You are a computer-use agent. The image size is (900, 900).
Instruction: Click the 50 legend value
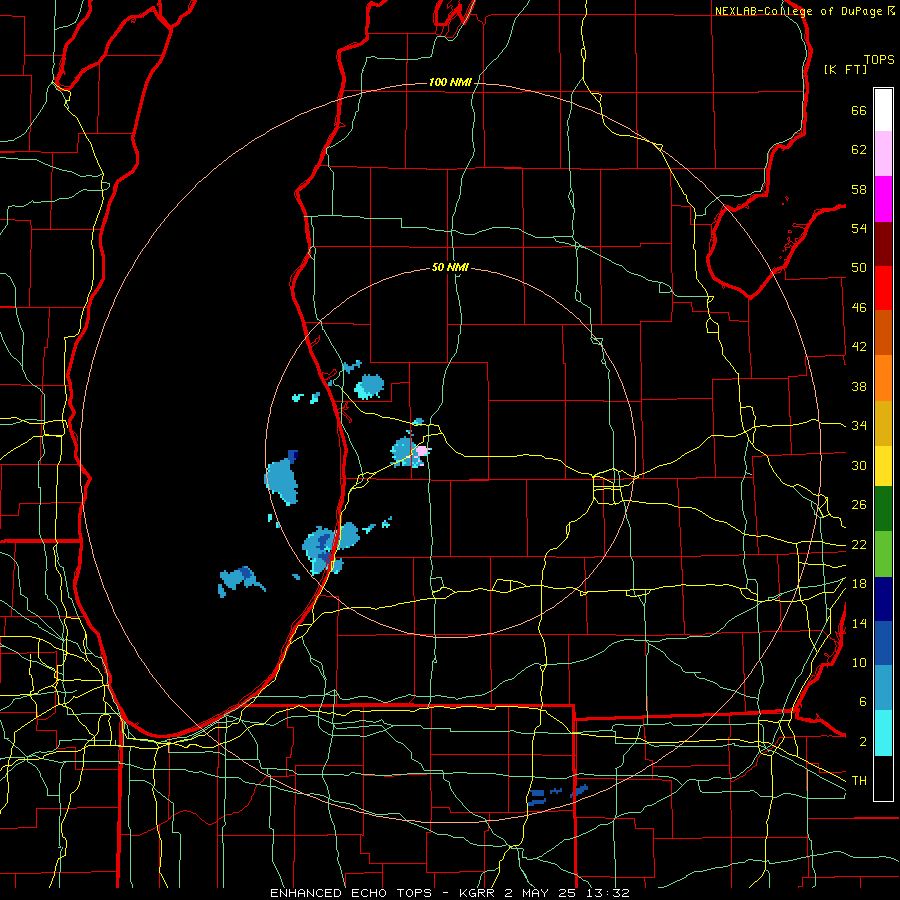tap(859, 268)
